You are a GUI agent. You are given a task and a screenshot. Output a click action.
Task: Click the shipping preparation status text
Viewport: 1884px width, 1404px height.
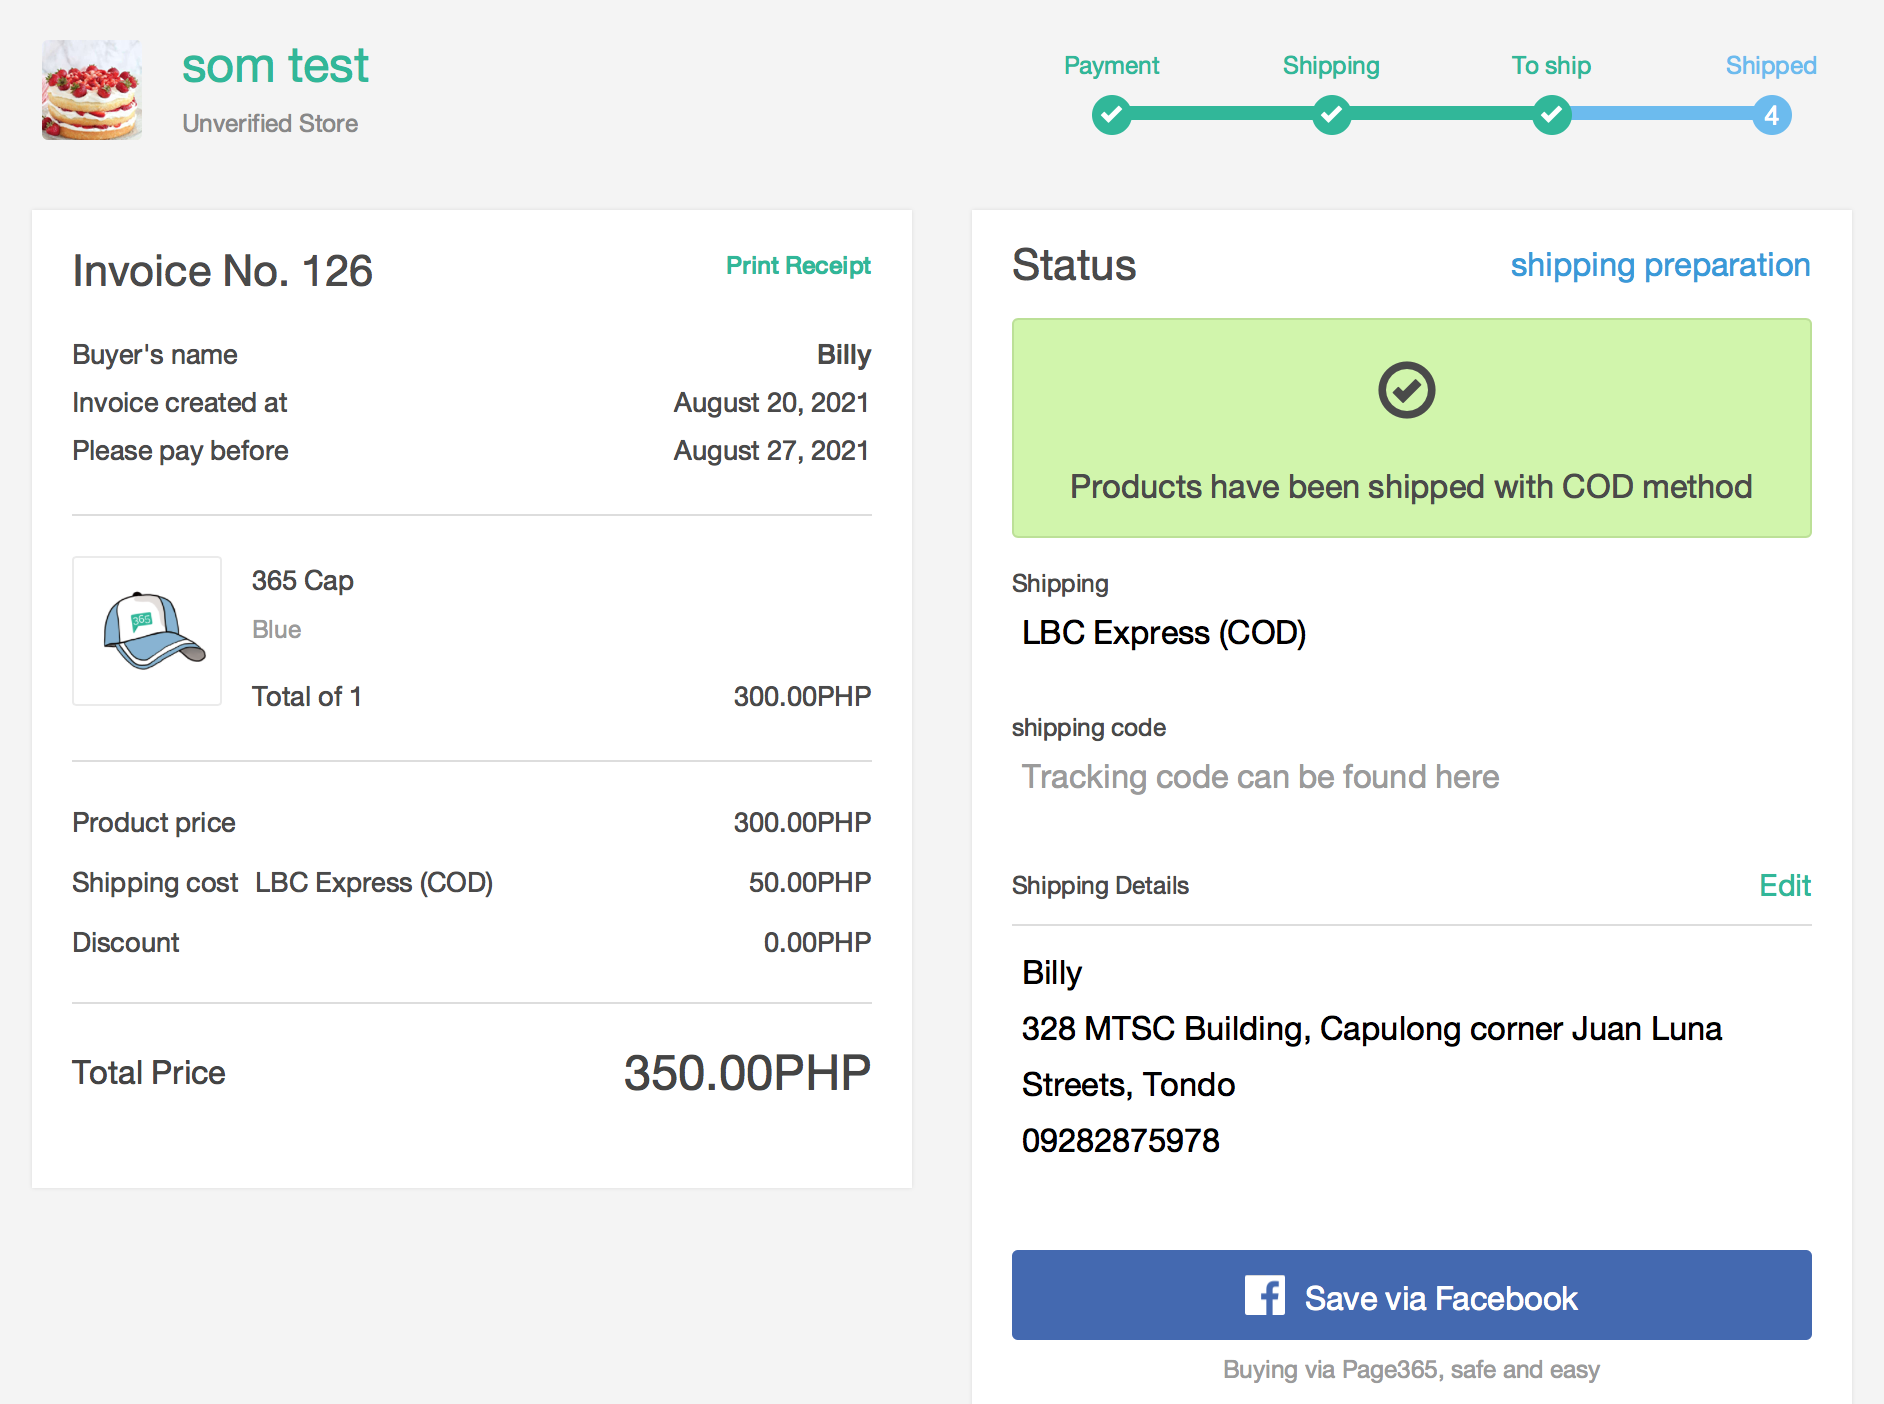point(1660,265)
